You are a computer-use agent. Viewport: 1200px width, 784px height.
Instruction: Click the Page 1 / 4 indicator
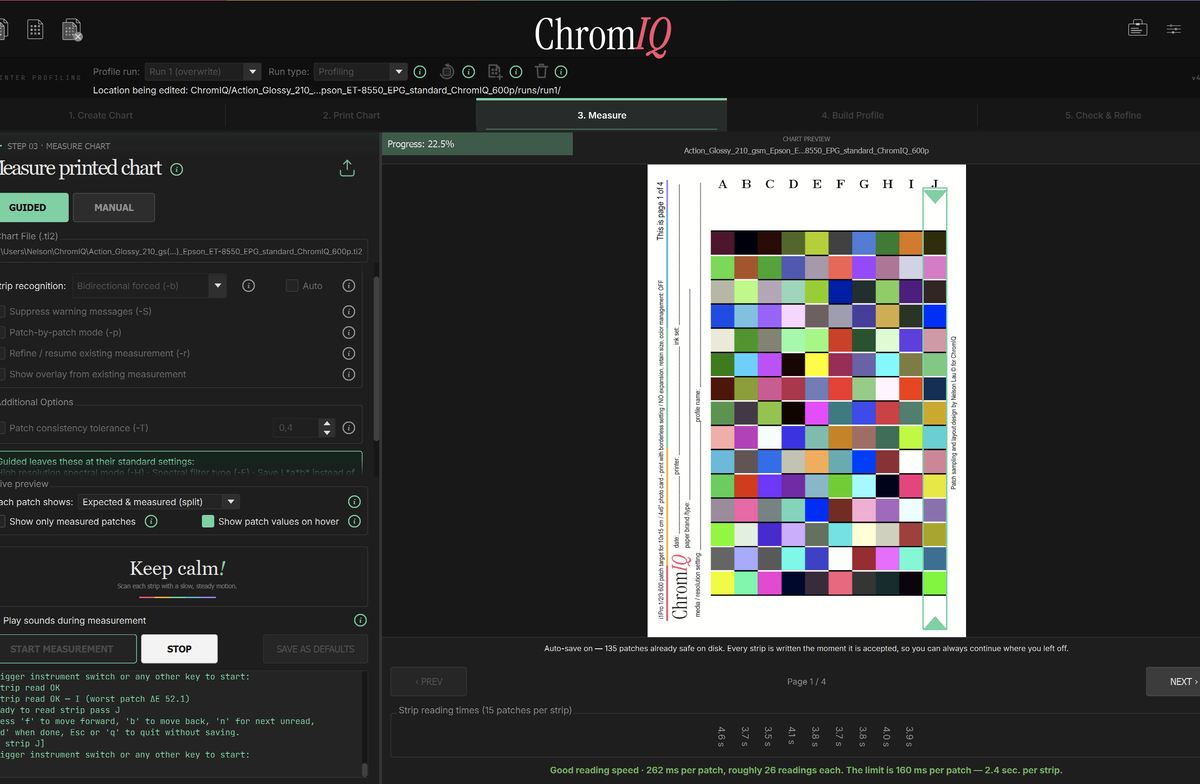point(805,681)
